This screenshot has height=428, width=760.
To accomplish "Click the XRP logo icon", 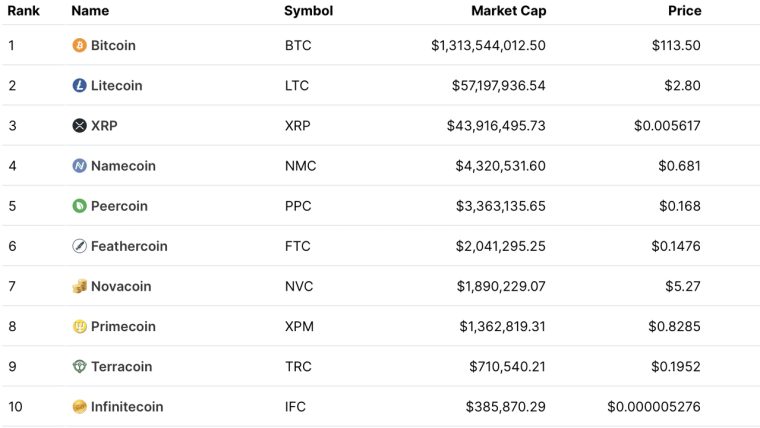I will tap(80, 125).
